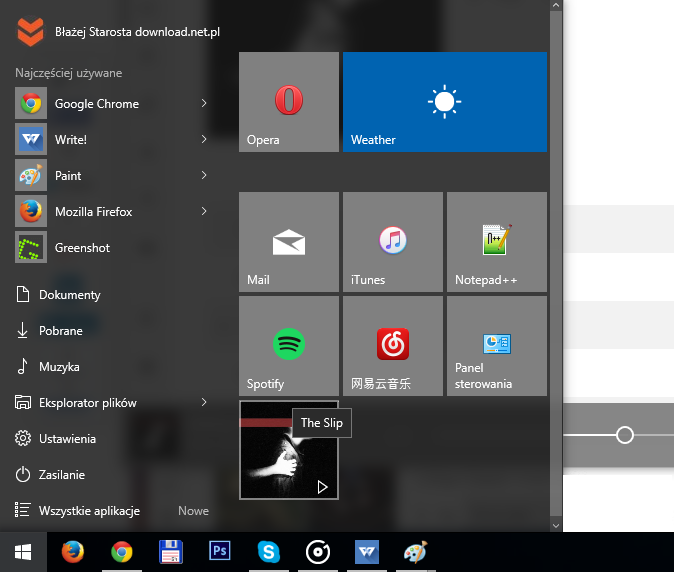Open Skype from the taskbar
The width and height of the screenshot is (674, 572).
[x=269, y=552]
